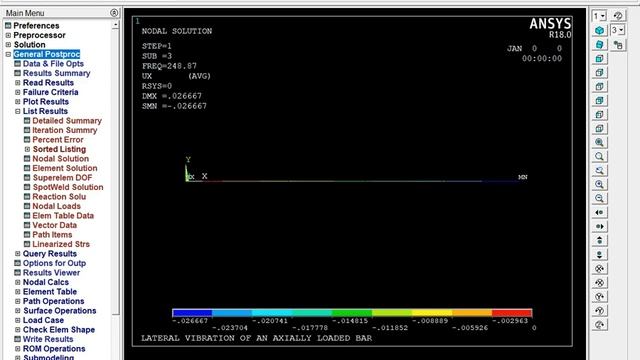640x360 pixels.
Task: Open Path Items listing
Action: (x=52, y=235)
